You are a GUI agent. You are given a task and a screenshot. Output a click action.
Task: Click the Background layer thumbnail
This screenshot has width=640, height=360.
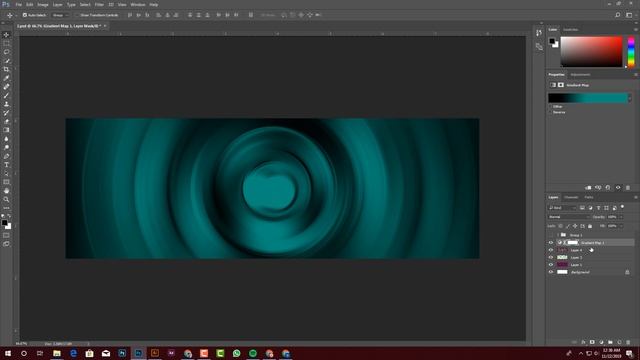(562, 272)
